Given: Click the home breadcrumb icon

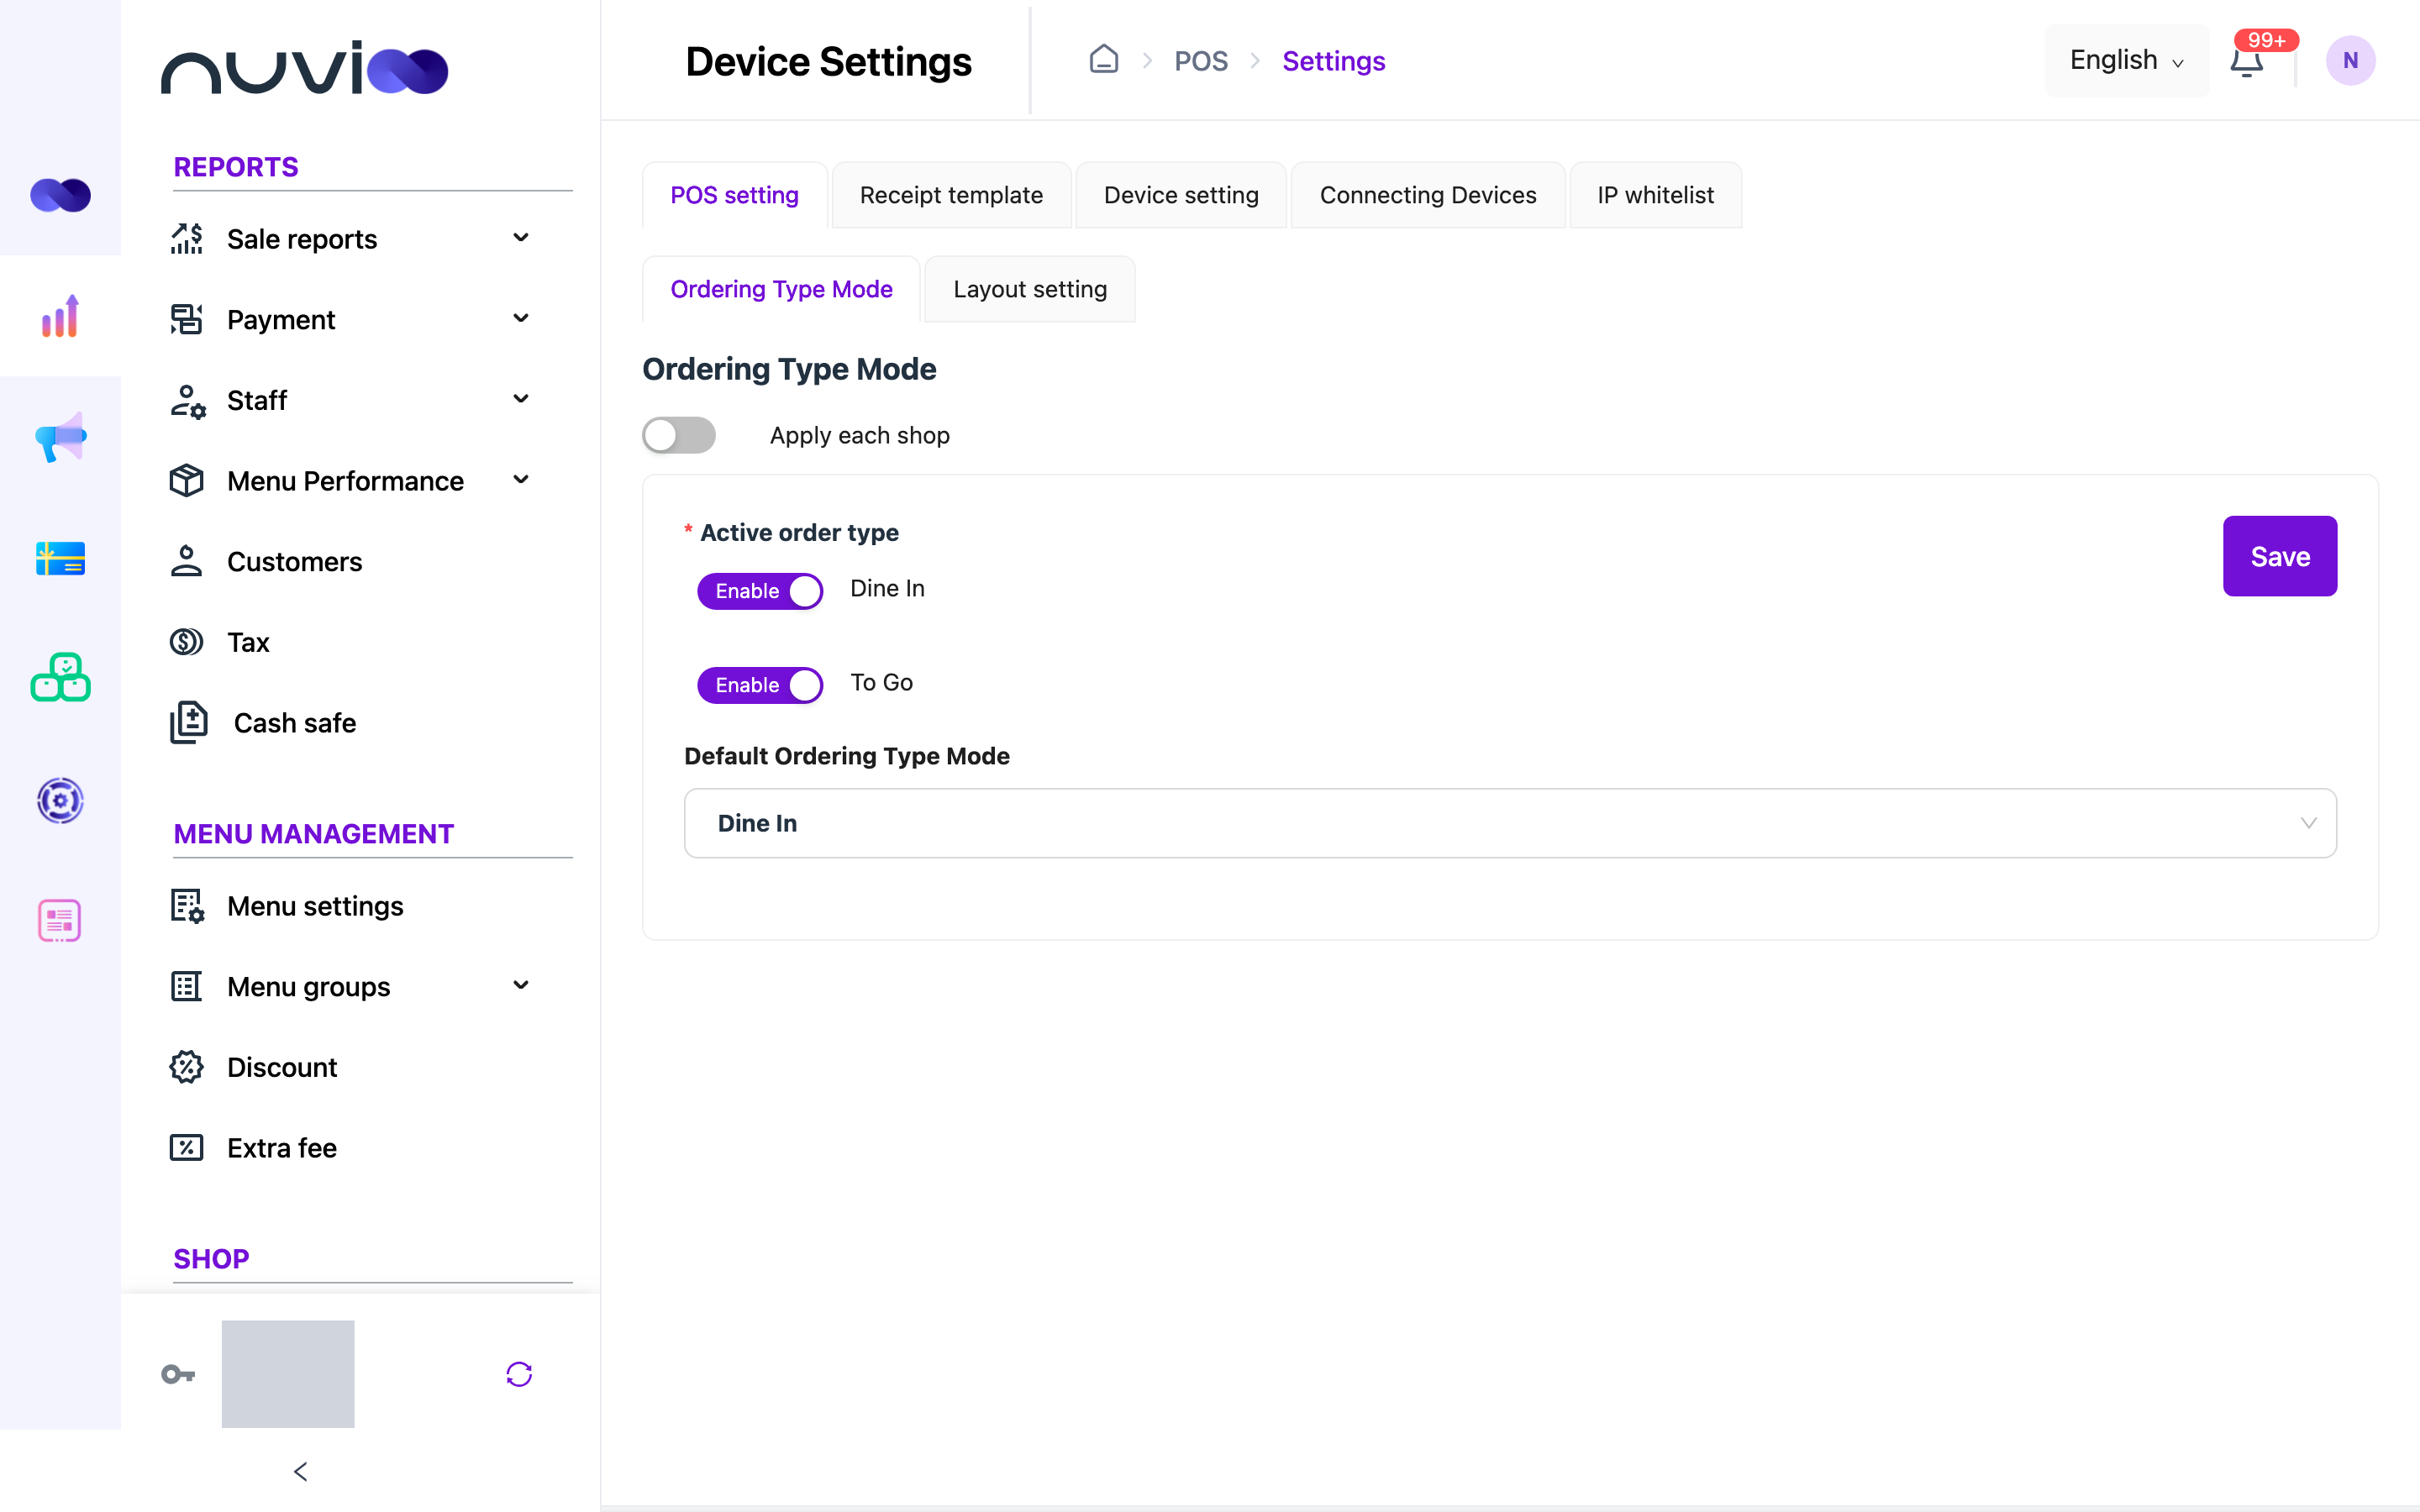Looking at the screenshot, I should click(x=1103, y=60).
